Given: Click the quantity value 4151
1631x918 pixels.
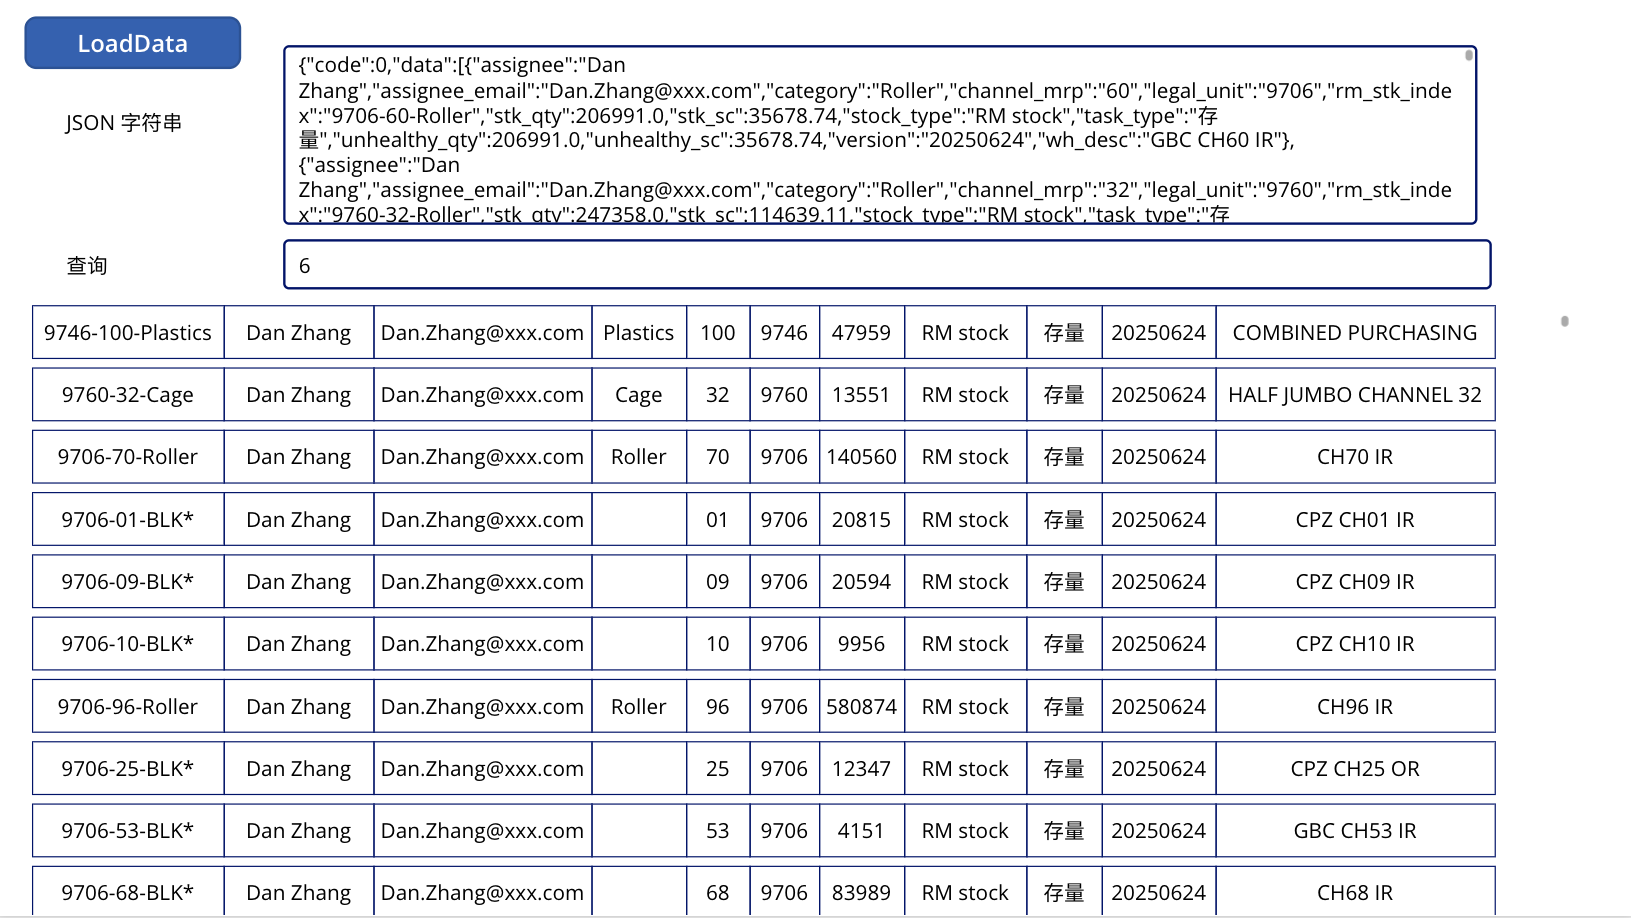Looking at the screenshot, I should (x=861, y=831).
